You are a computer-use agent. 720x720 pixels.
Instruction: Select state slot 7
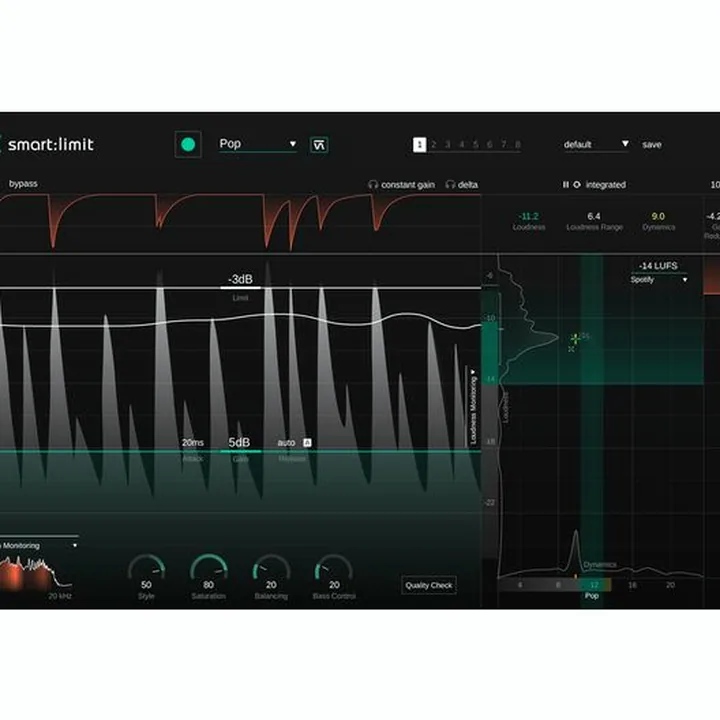pos(504,145)
